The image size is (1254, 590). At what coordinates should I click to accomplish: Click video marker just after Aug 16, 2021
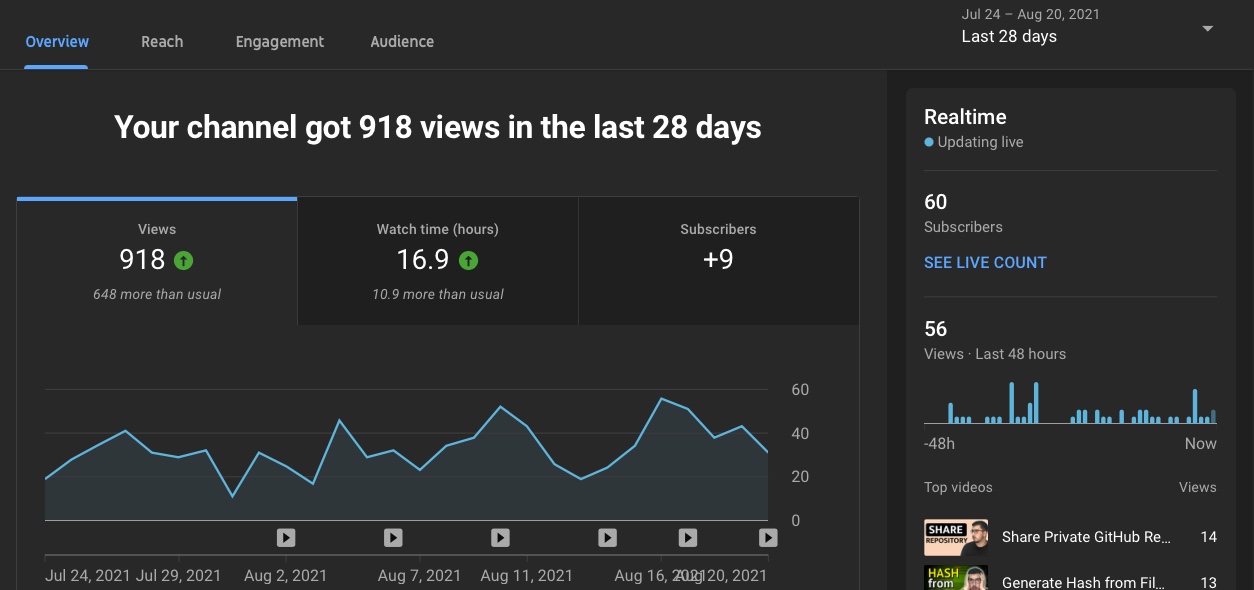(x=688, y=538)
